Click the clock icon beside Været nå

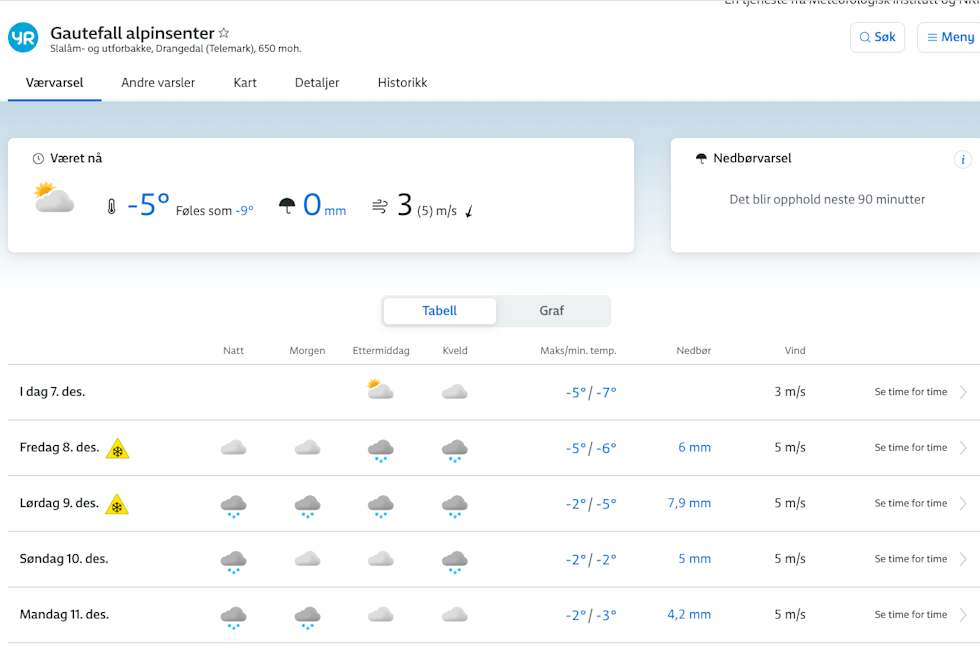coord(38,159)
